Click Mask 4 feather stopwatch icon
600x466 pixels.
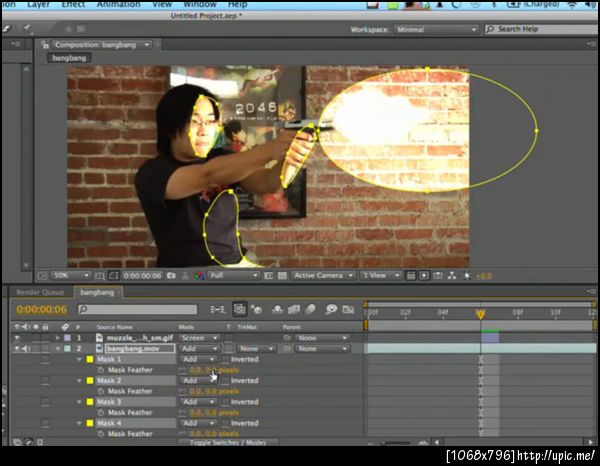point(100,434)
